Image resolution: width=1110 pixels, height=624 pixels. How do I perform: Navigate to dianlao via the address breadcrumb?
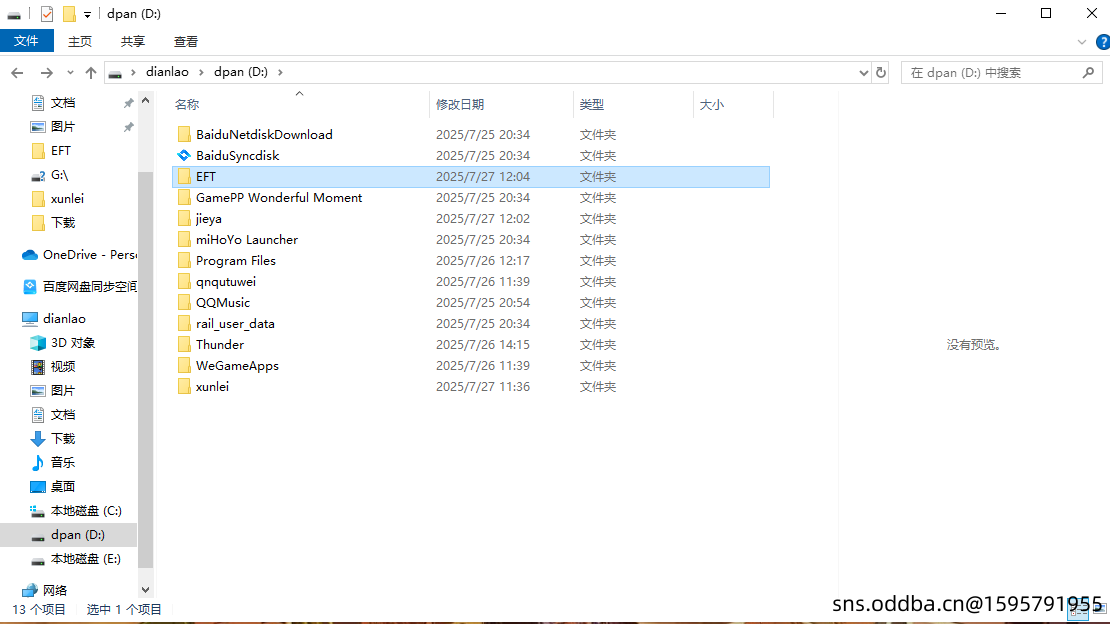[167, 72]
